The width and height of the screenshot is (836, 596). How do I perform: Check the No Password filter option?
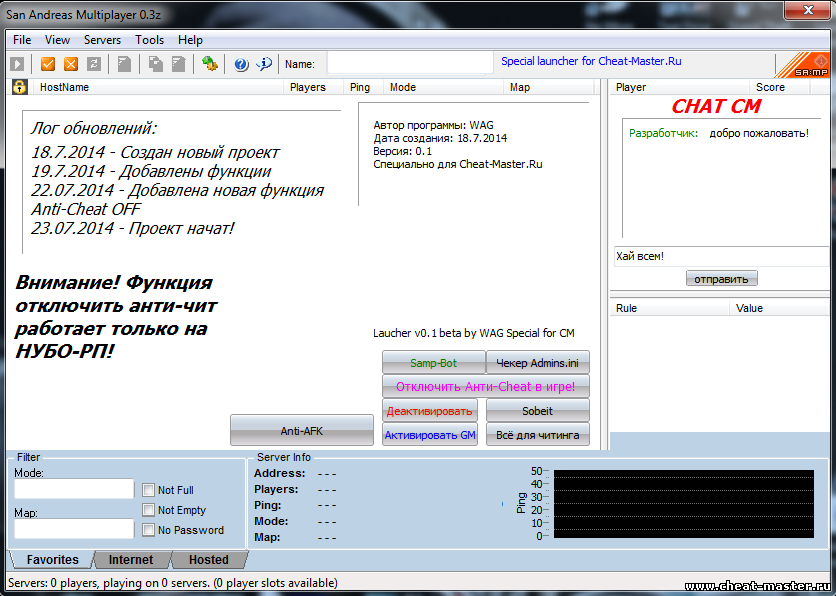tap(148, 530)
